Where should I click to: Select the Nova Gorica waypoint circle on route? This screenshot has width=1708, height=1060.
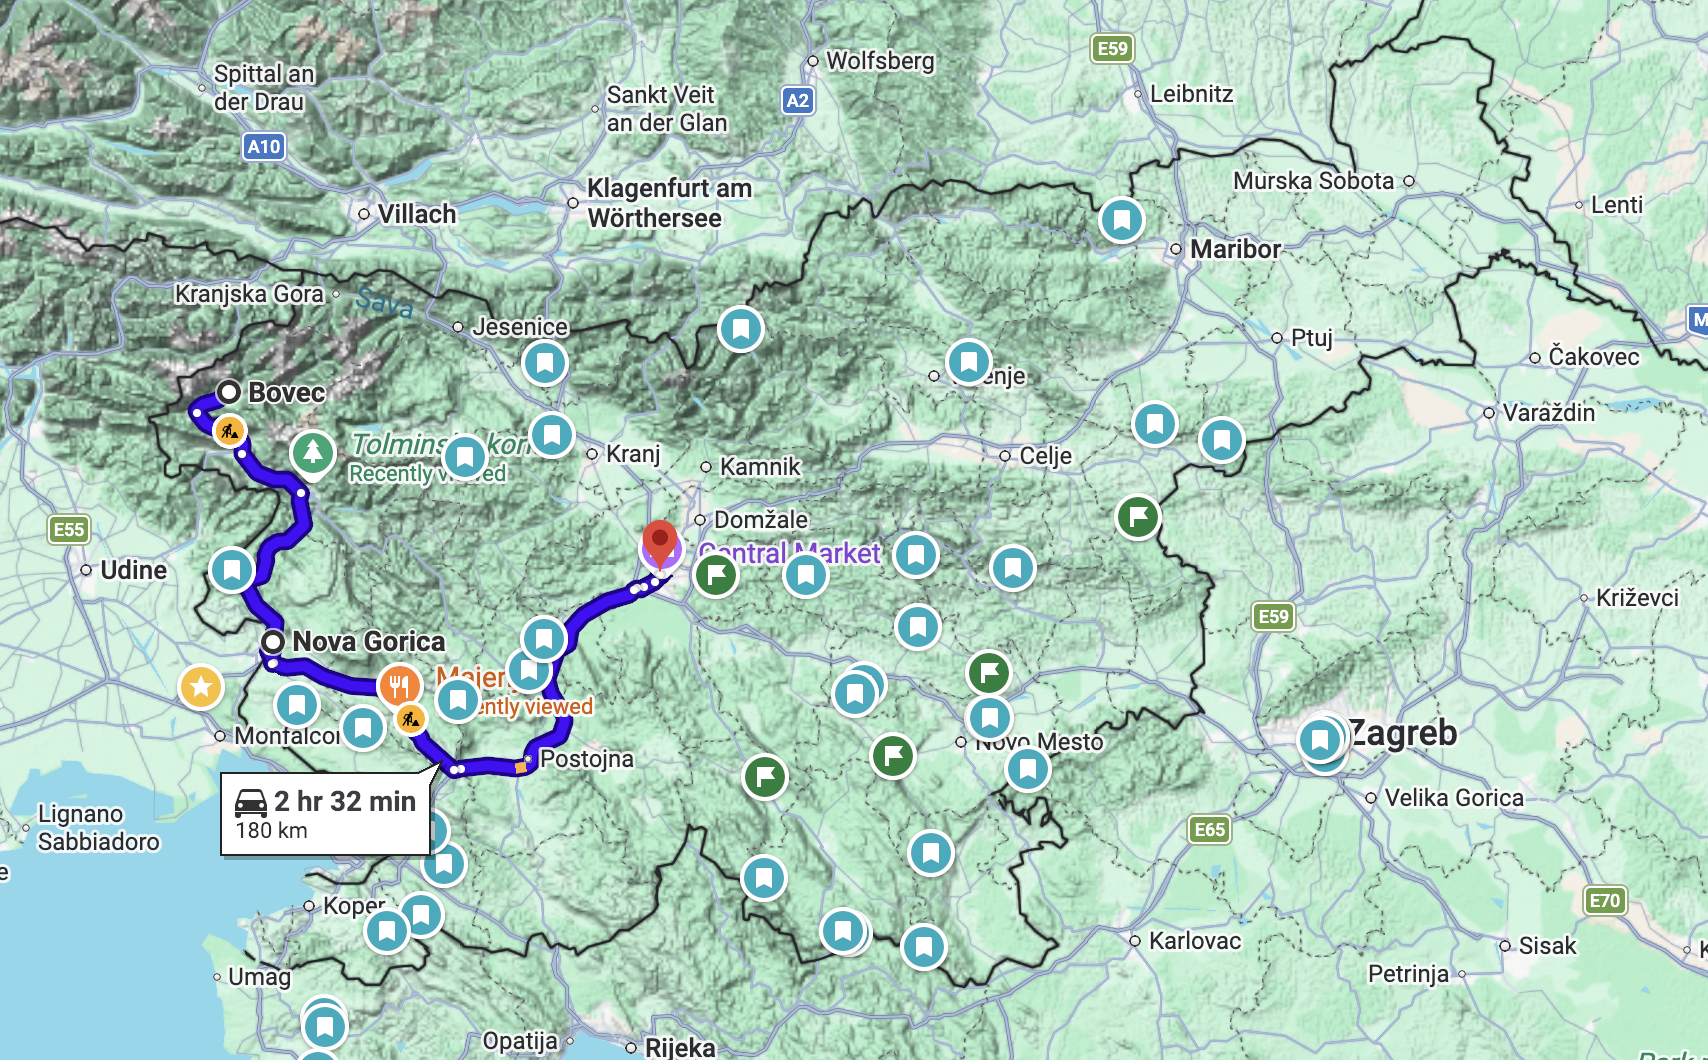272,641
